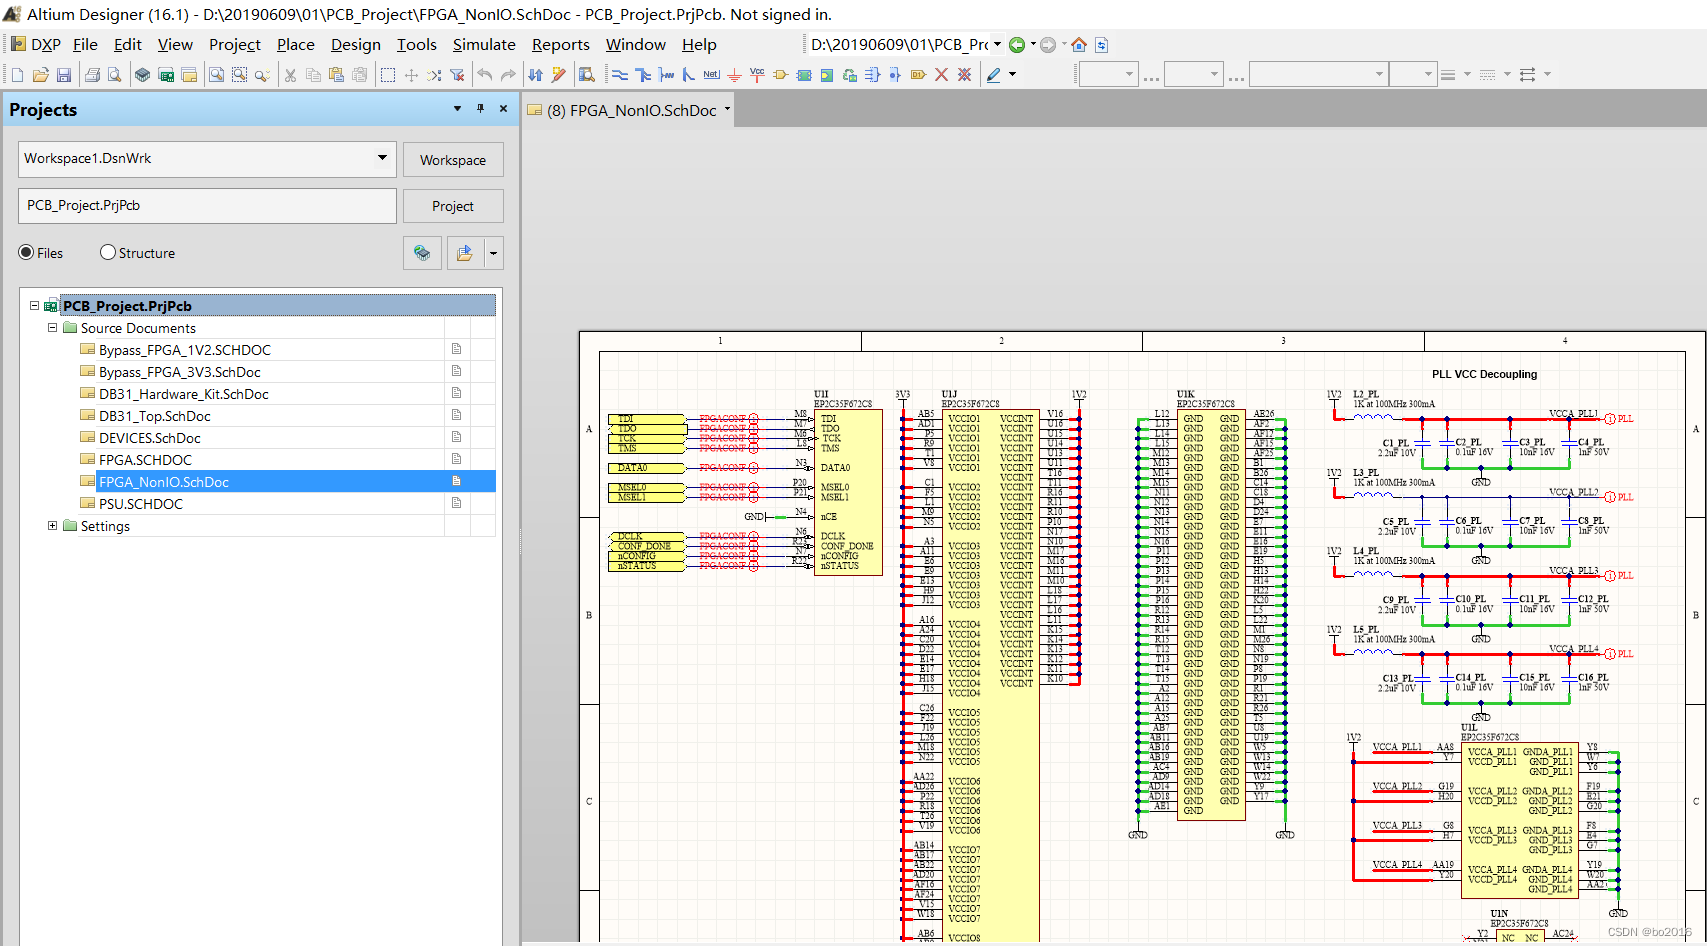Select PSU.SCHDOC in the tree
1707x946 pixels.
(141, 504)
